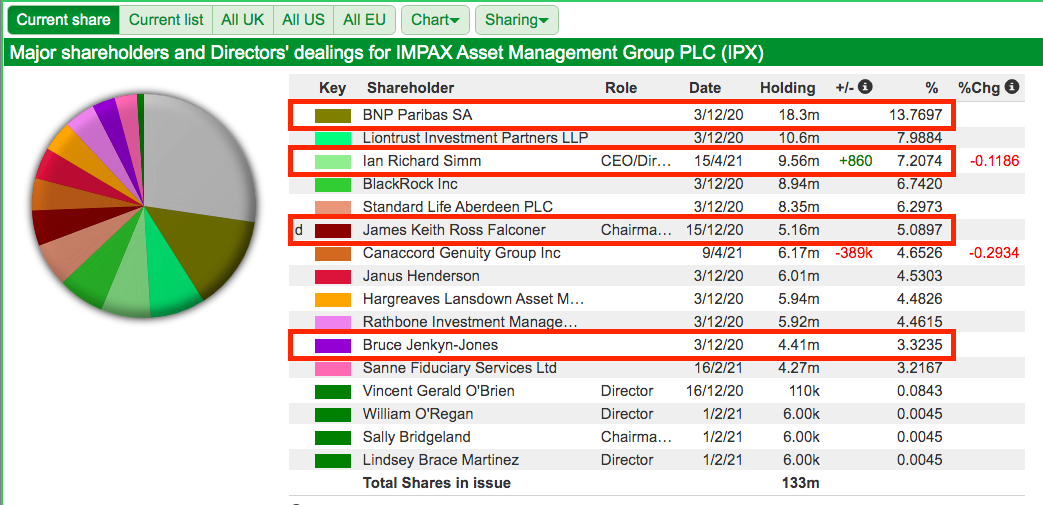Select Canaccord Genuity Group Inc name
The height and width of the screenshot is (505, 1043).
462,253
